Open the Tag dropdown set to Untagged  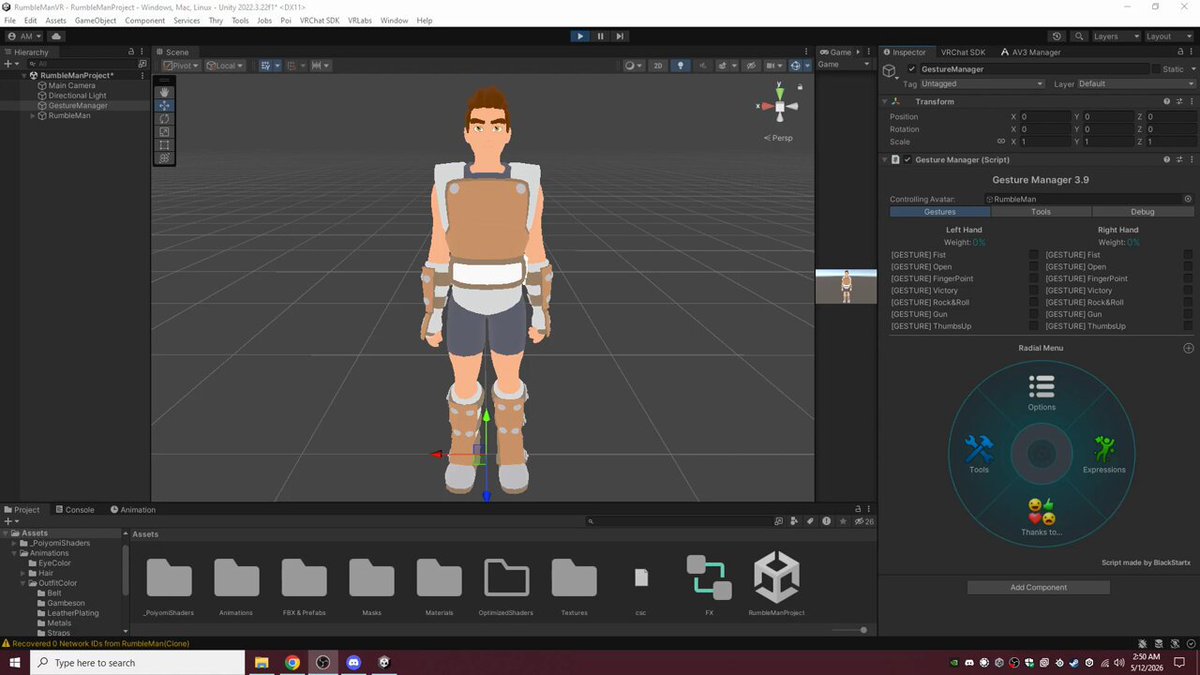[x=982, y=84]
